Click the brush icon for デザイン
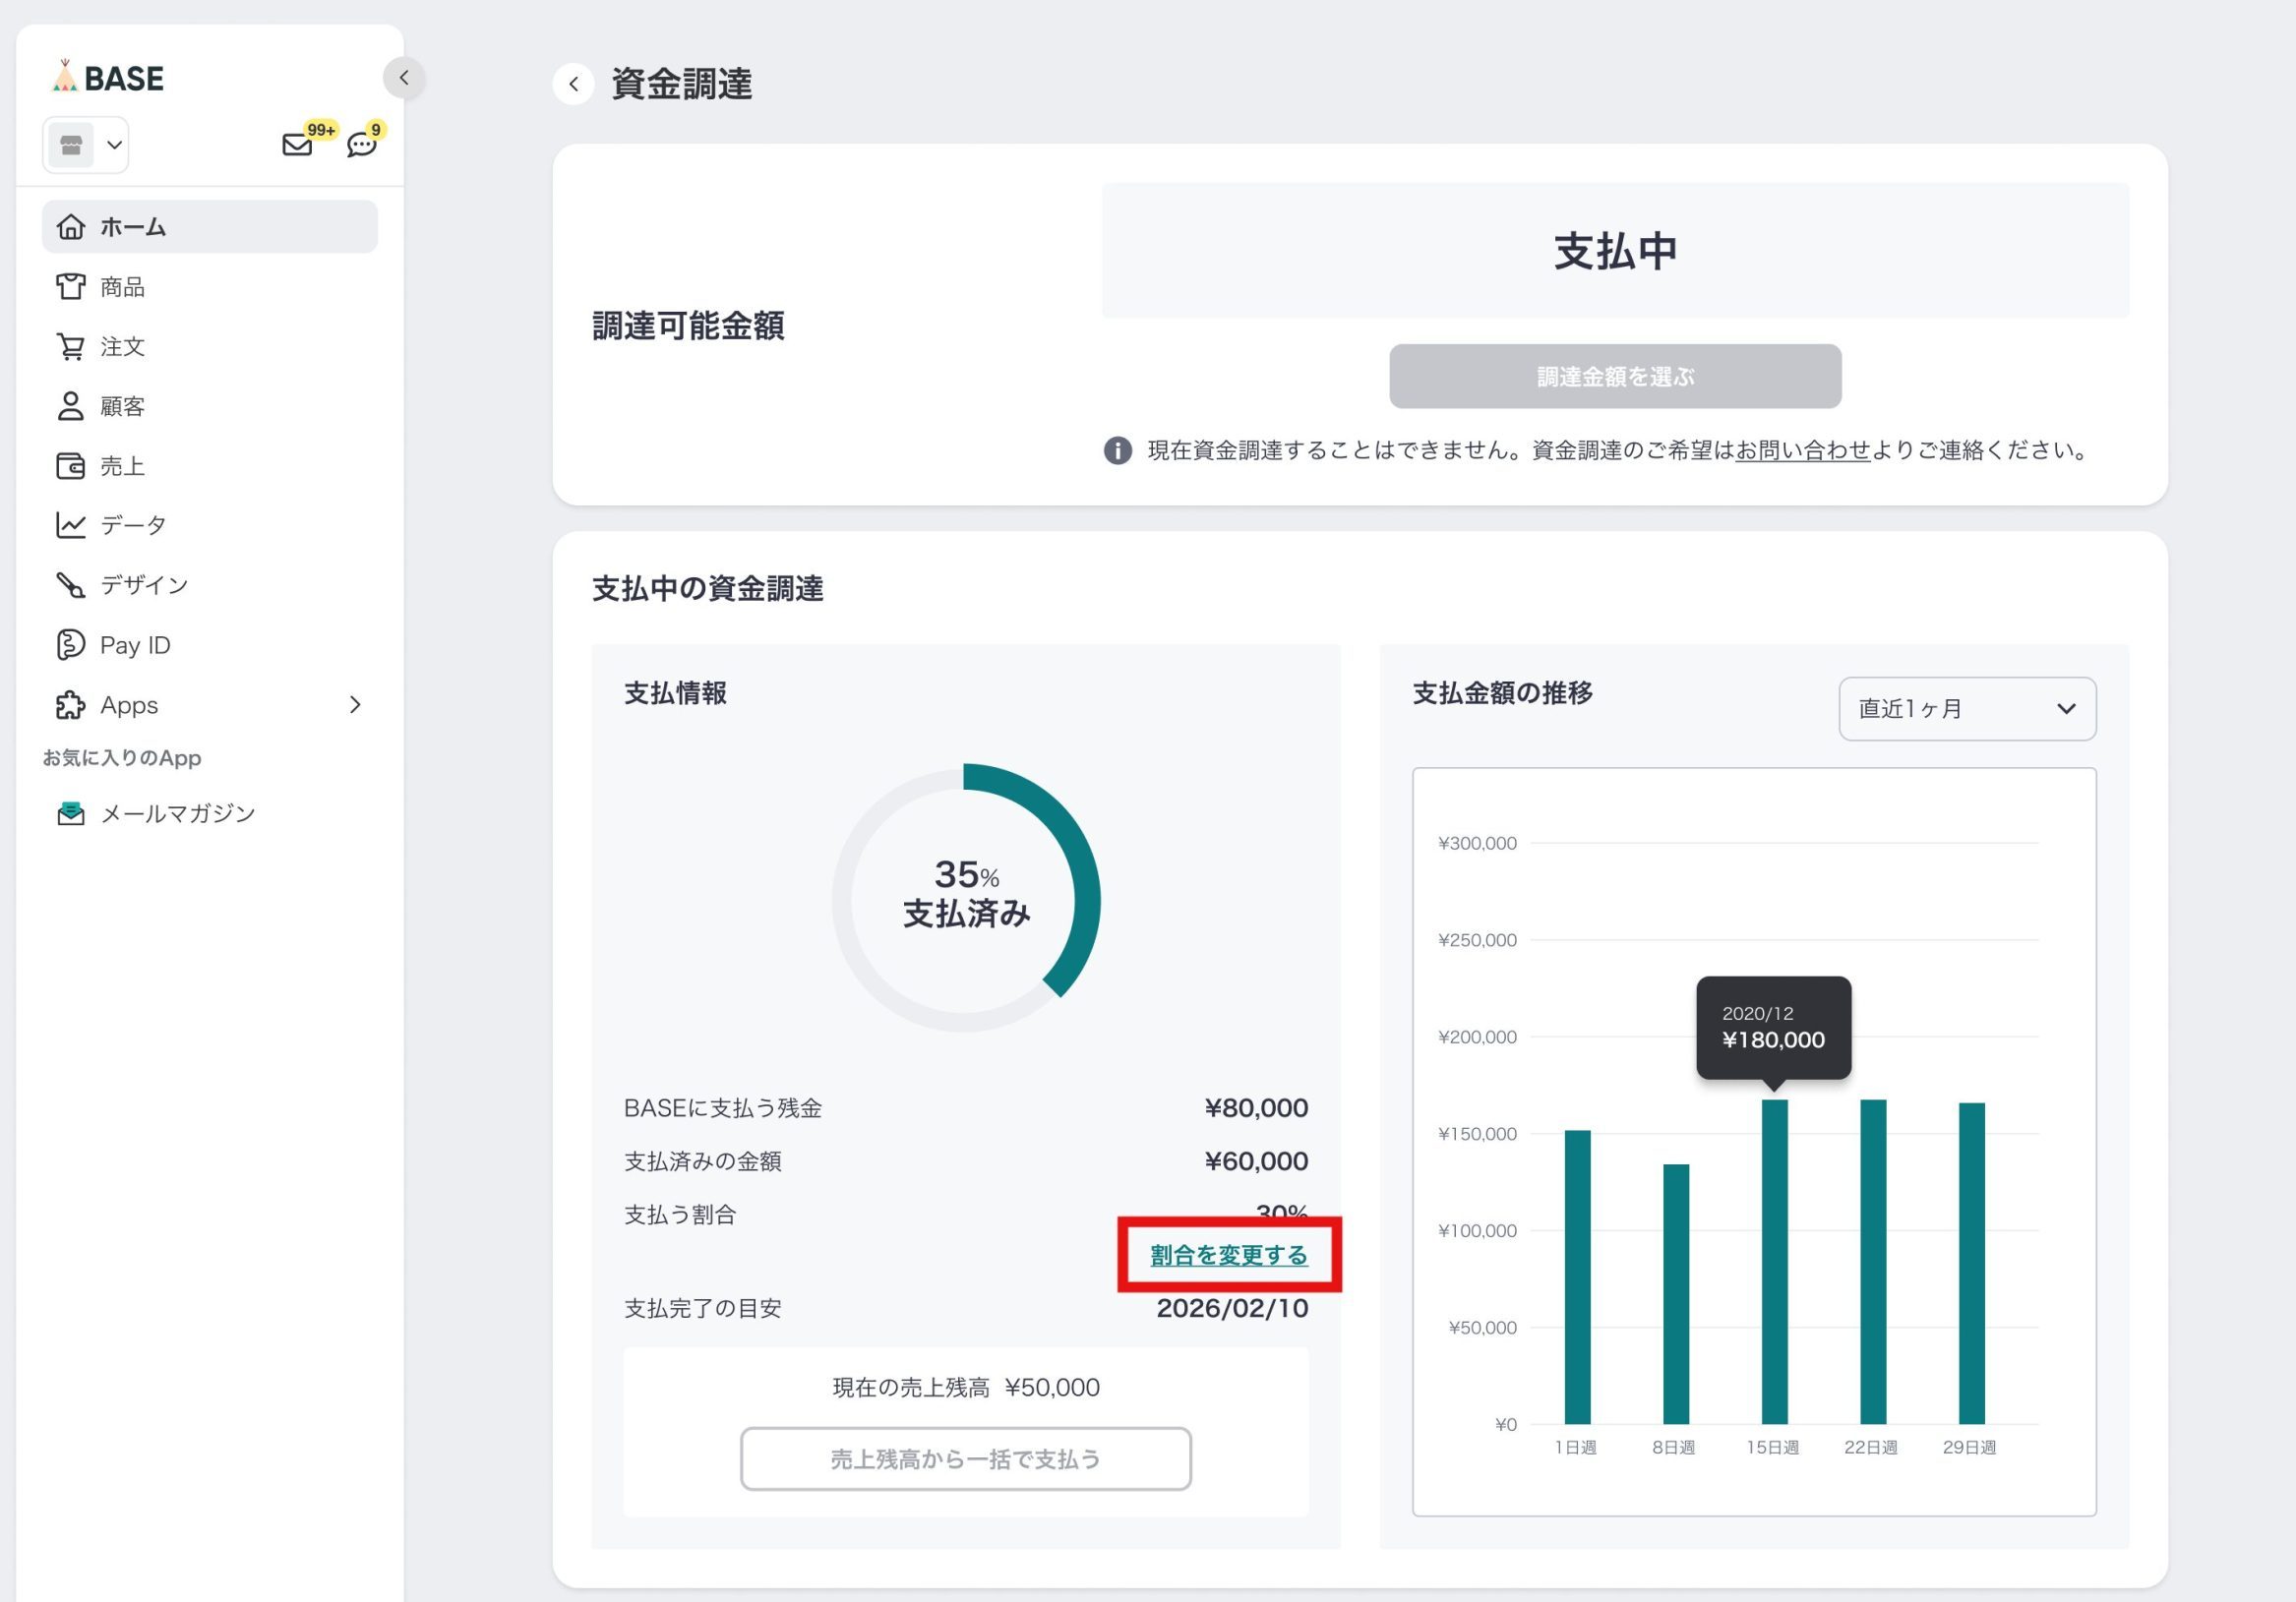The height and width of the screenshot is (1602, 2296). click(70, 585)
